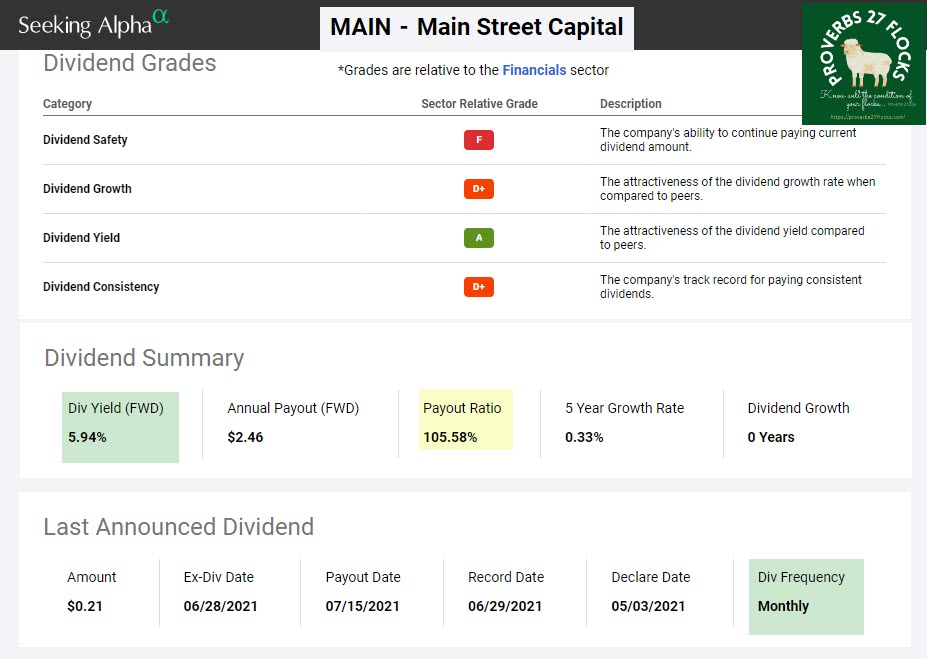Click the Ex-Div Date 06/28/2021
The width and height of the screenshot is (927, 659).
(221, 606)
